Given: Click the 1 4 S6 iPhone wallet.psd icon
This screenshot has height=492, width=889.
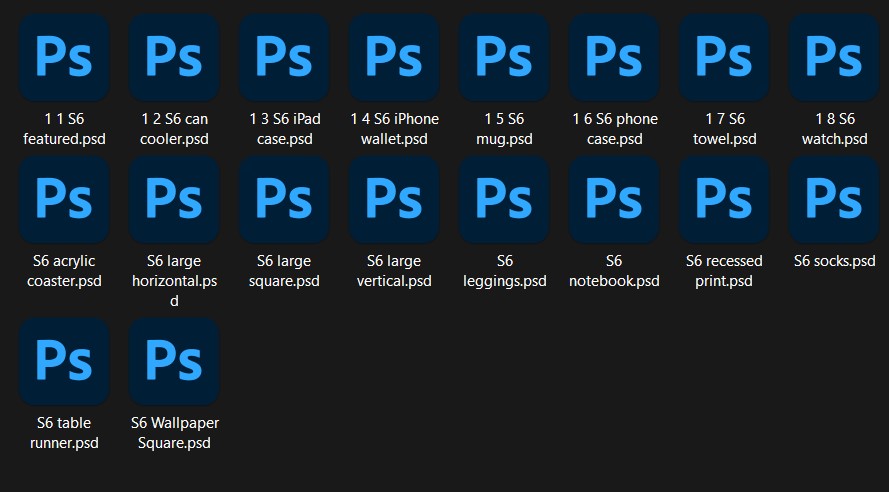Looking at the screenshot, I should pos(394,57).
